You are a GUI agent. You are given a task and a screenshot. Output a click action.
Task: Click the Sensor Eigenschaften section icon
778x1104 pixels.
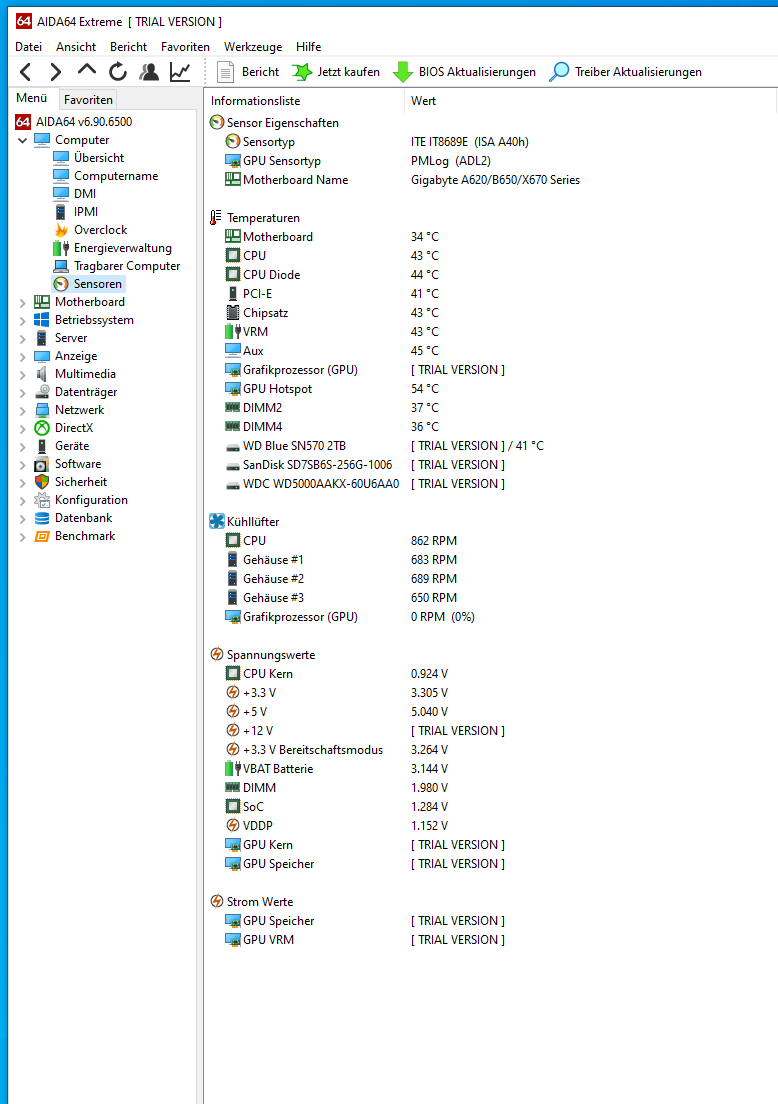(x=217, y=123)
